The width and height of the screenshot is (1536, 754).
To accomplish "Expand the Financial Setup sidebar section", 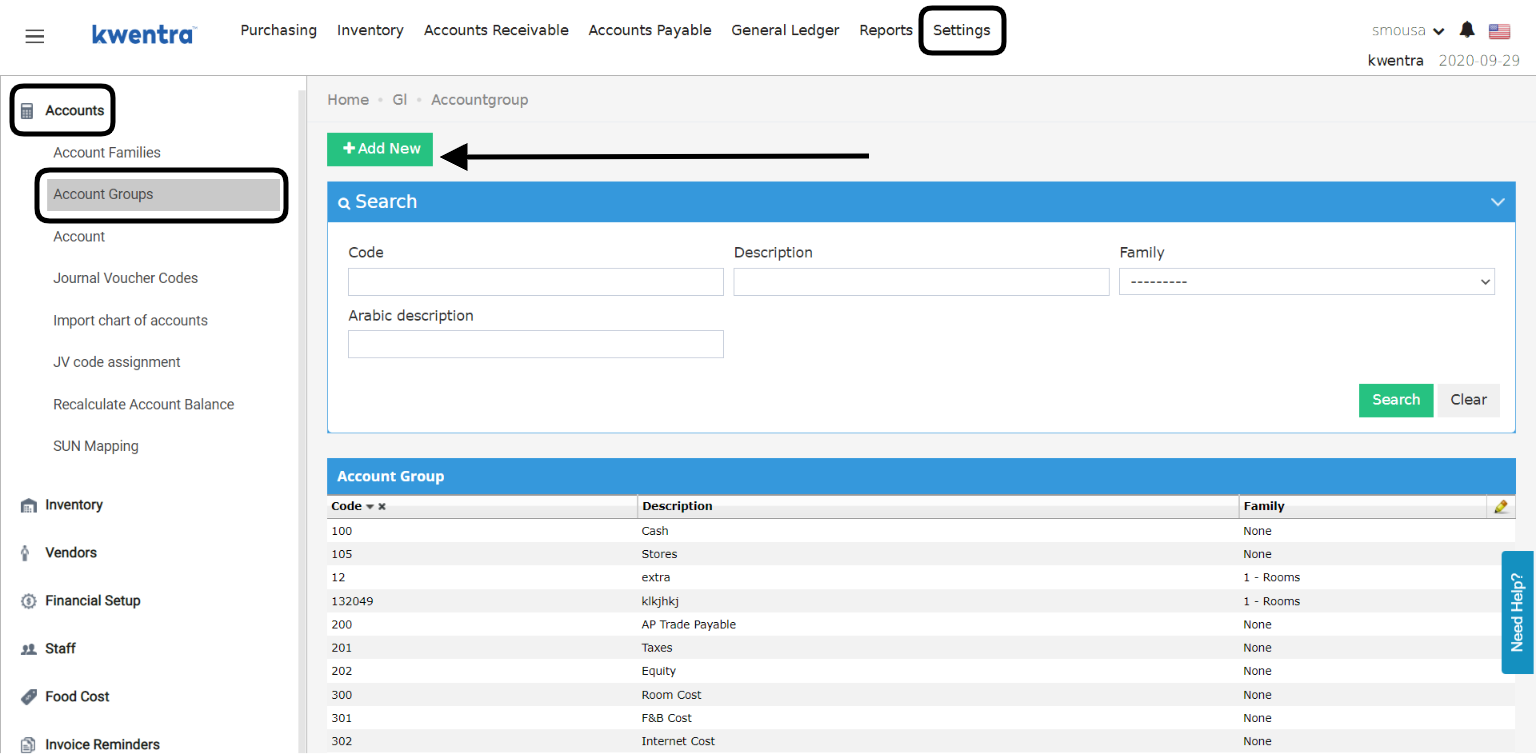I will (93, 601).
